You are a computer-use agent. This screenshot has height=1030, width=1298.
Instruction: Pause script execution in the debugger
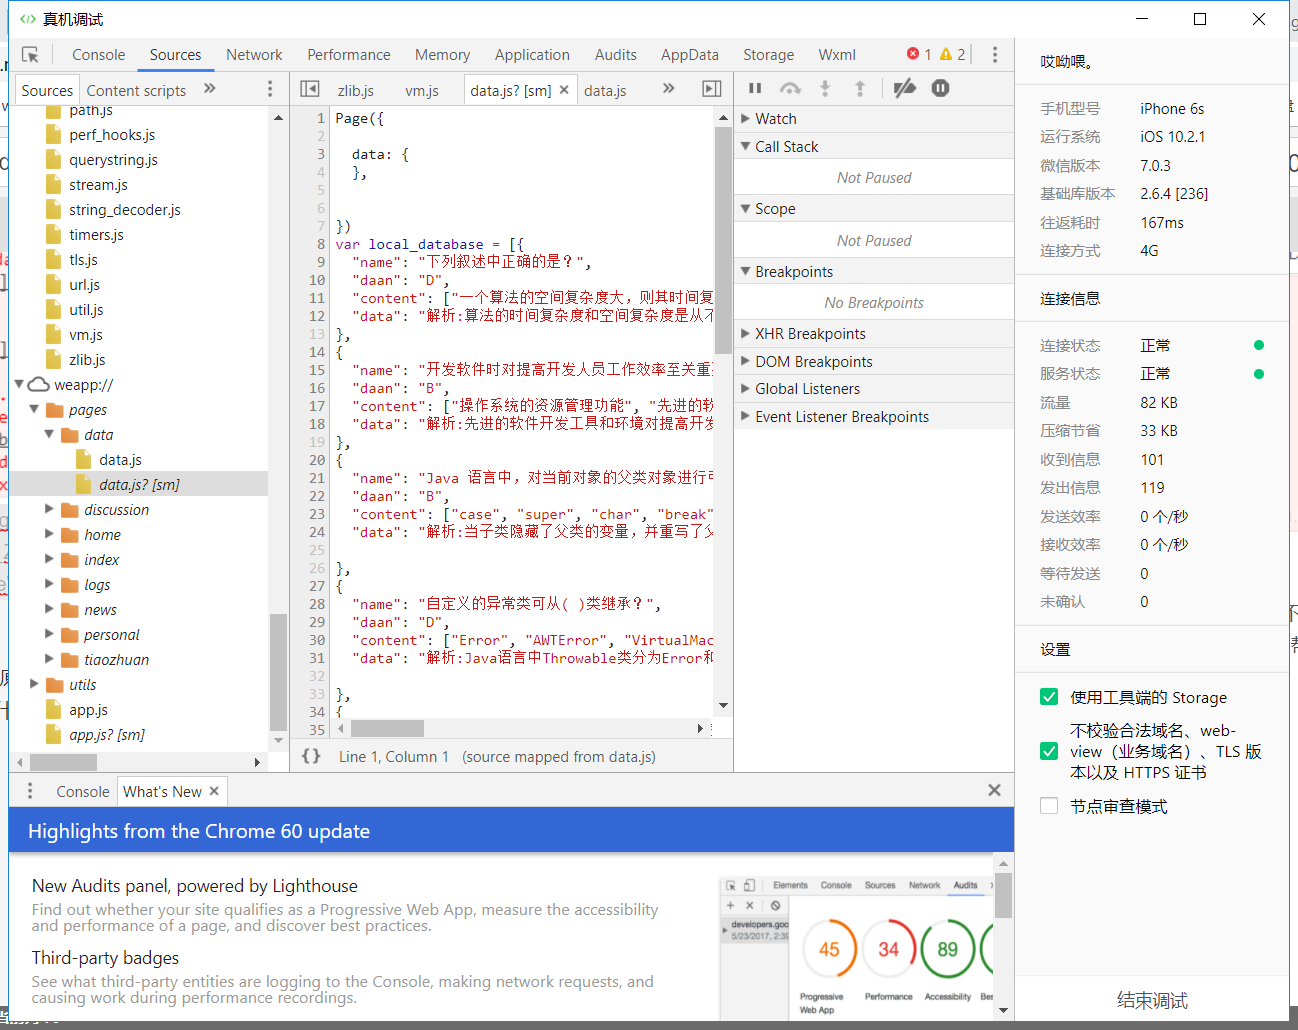(755, 88)
